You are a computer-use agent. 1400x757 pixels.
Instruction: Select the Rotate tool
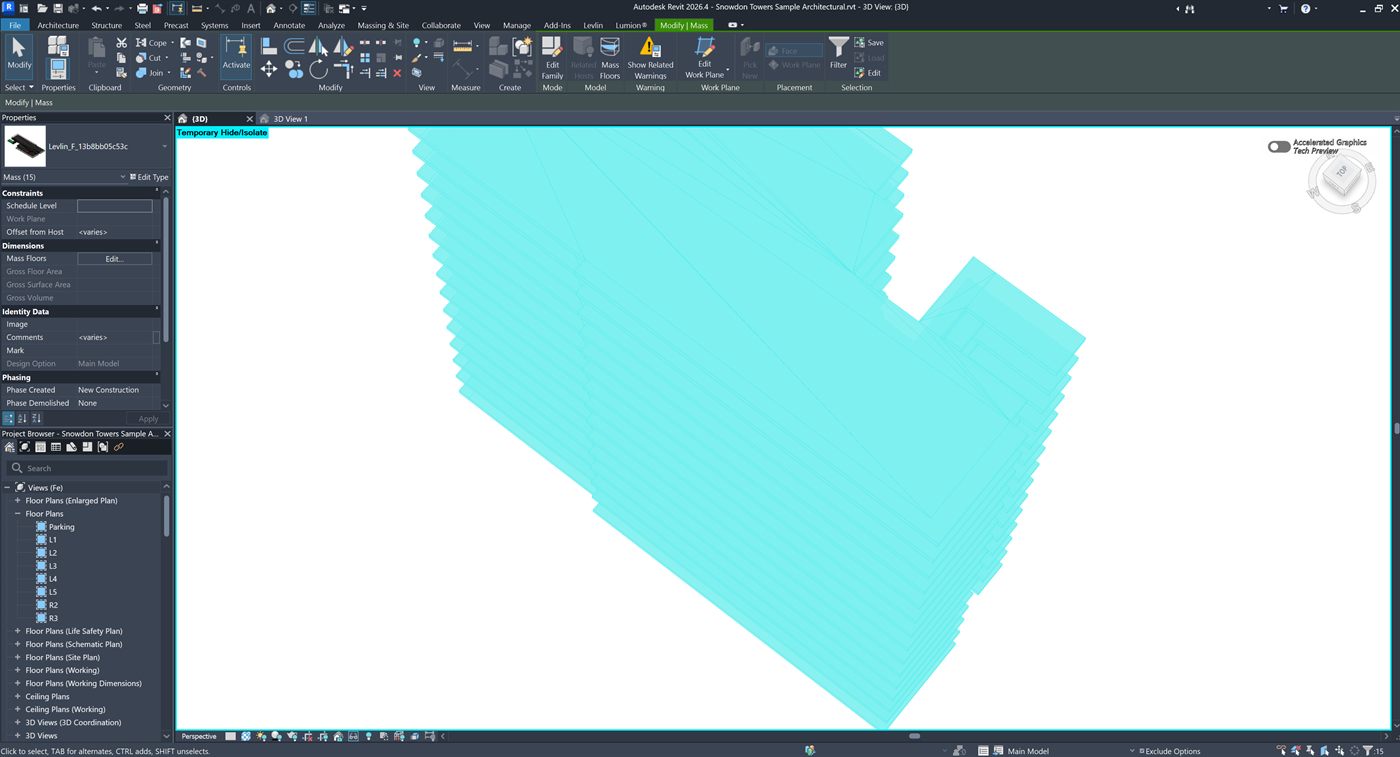[x=318, y=69]
